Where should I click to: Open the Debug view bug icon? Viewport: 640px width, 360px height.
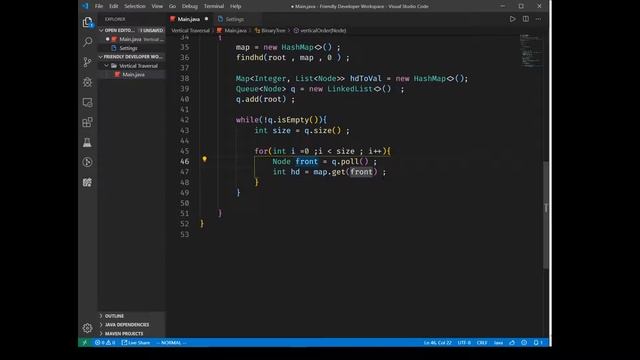87,82
